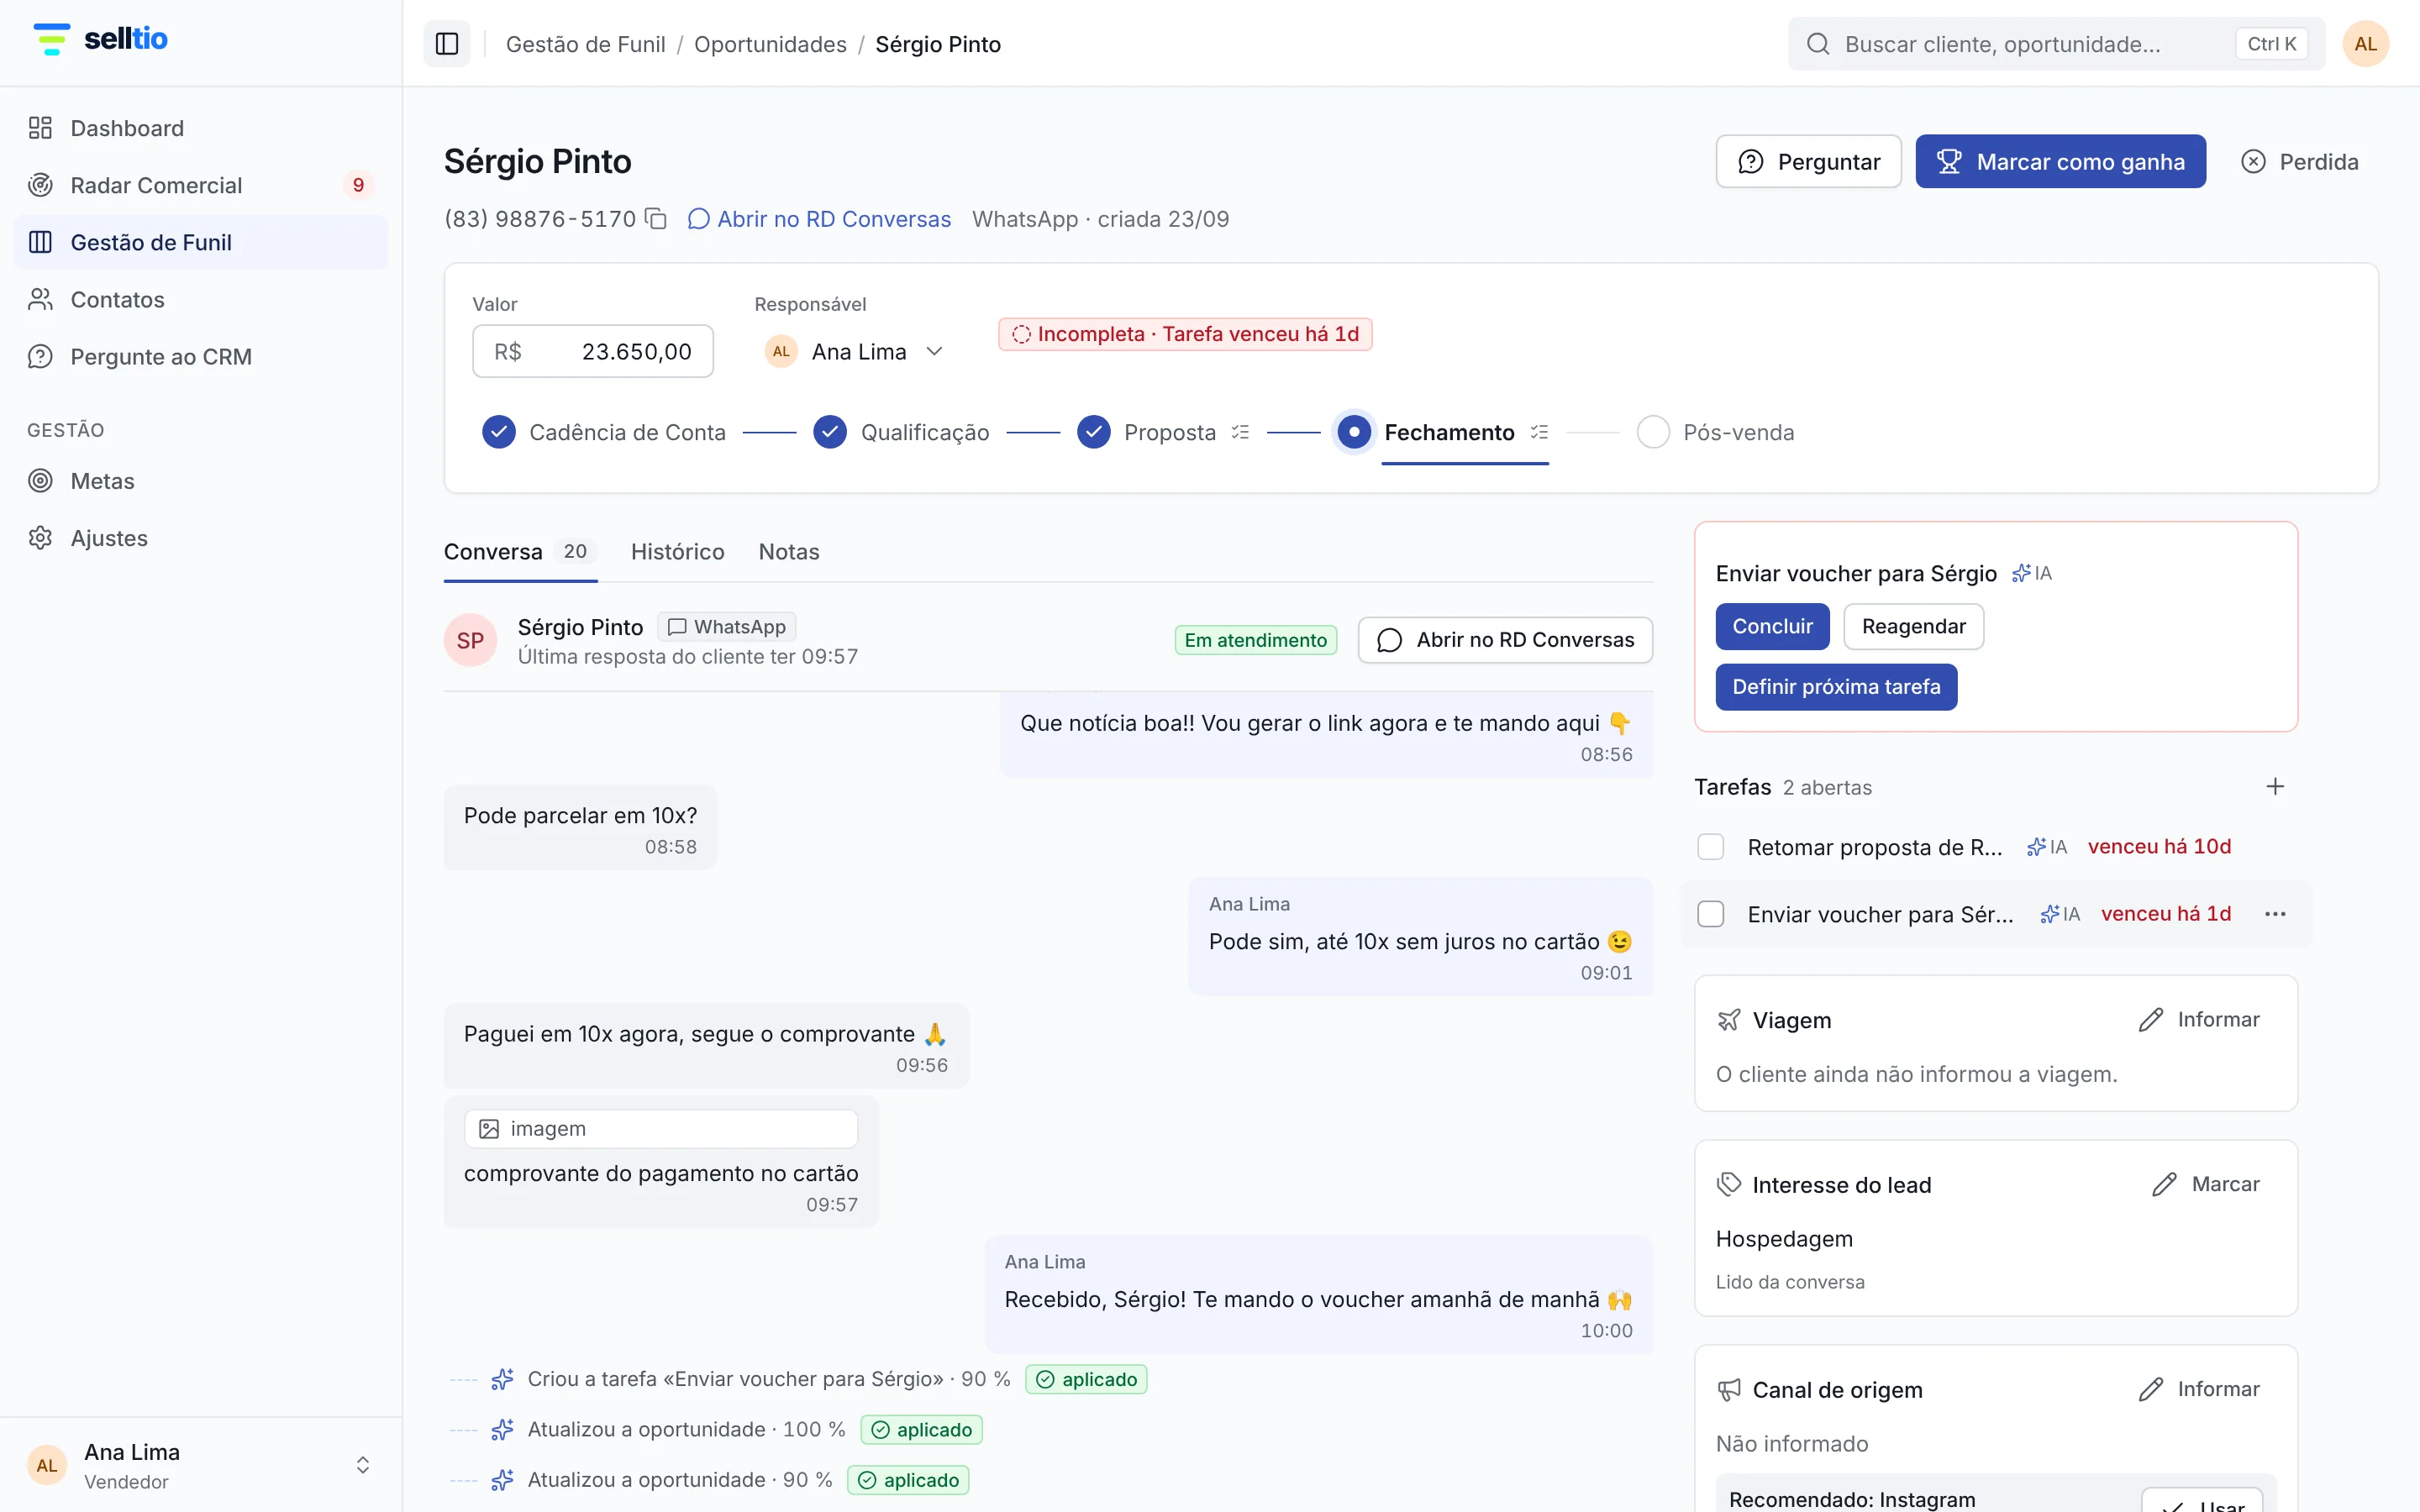Switch to the Notas tab
This screenshot has height=1512, width=2420.
(x=789, y=552)
